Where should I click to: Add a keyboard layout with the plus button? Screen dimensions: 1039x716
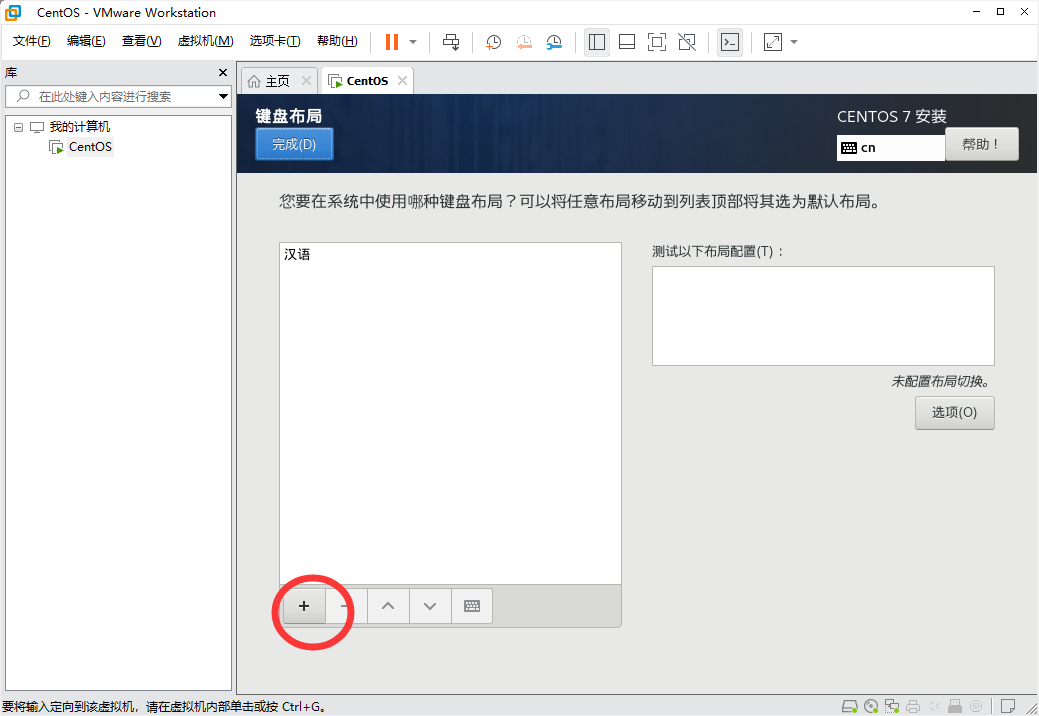[304, 606]
